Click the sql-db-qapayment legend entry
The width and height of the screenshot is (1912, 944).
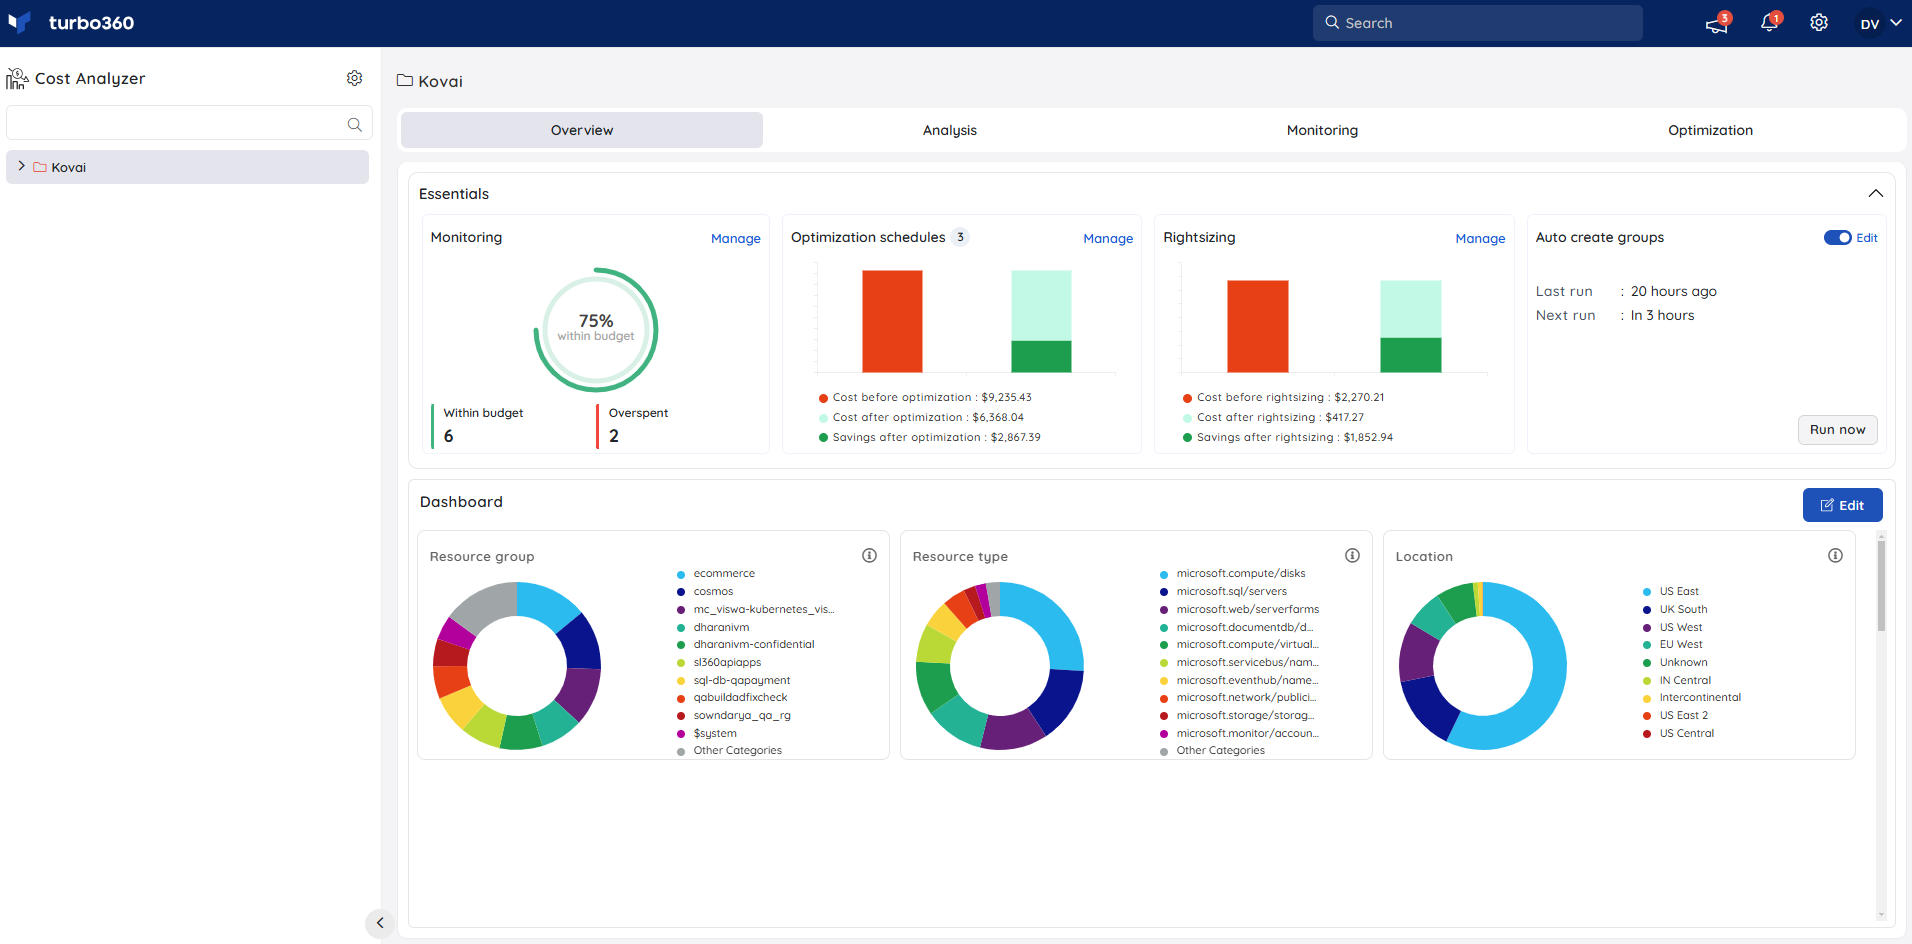[x=733, y=681]
